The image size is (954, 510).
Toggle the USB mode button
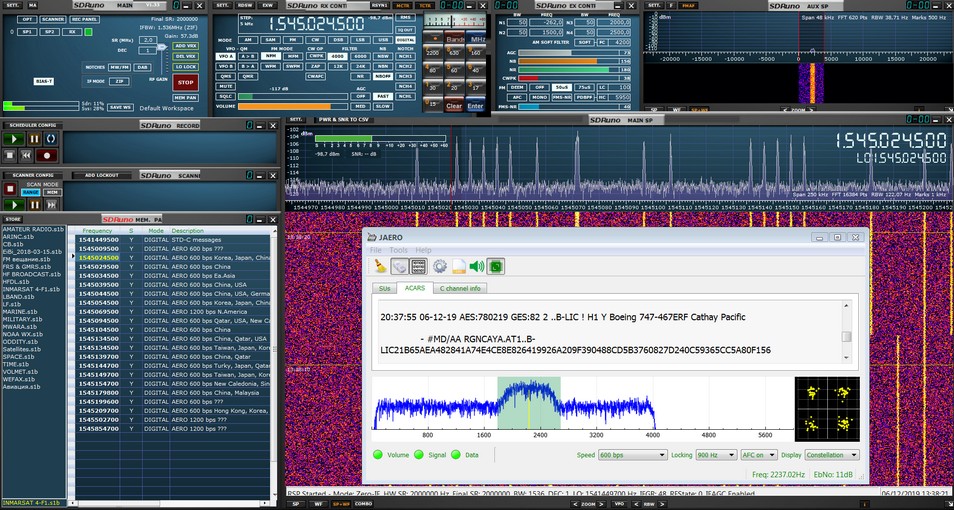383,40
